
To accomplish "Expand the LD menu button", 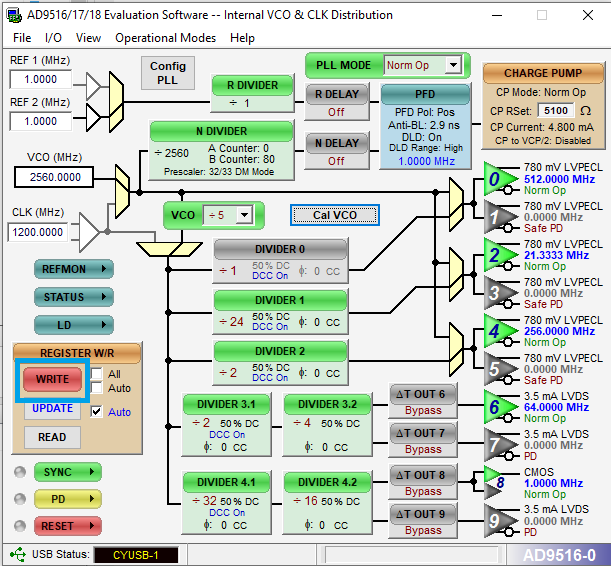I will pyautogui.click(x=74, y=325).
